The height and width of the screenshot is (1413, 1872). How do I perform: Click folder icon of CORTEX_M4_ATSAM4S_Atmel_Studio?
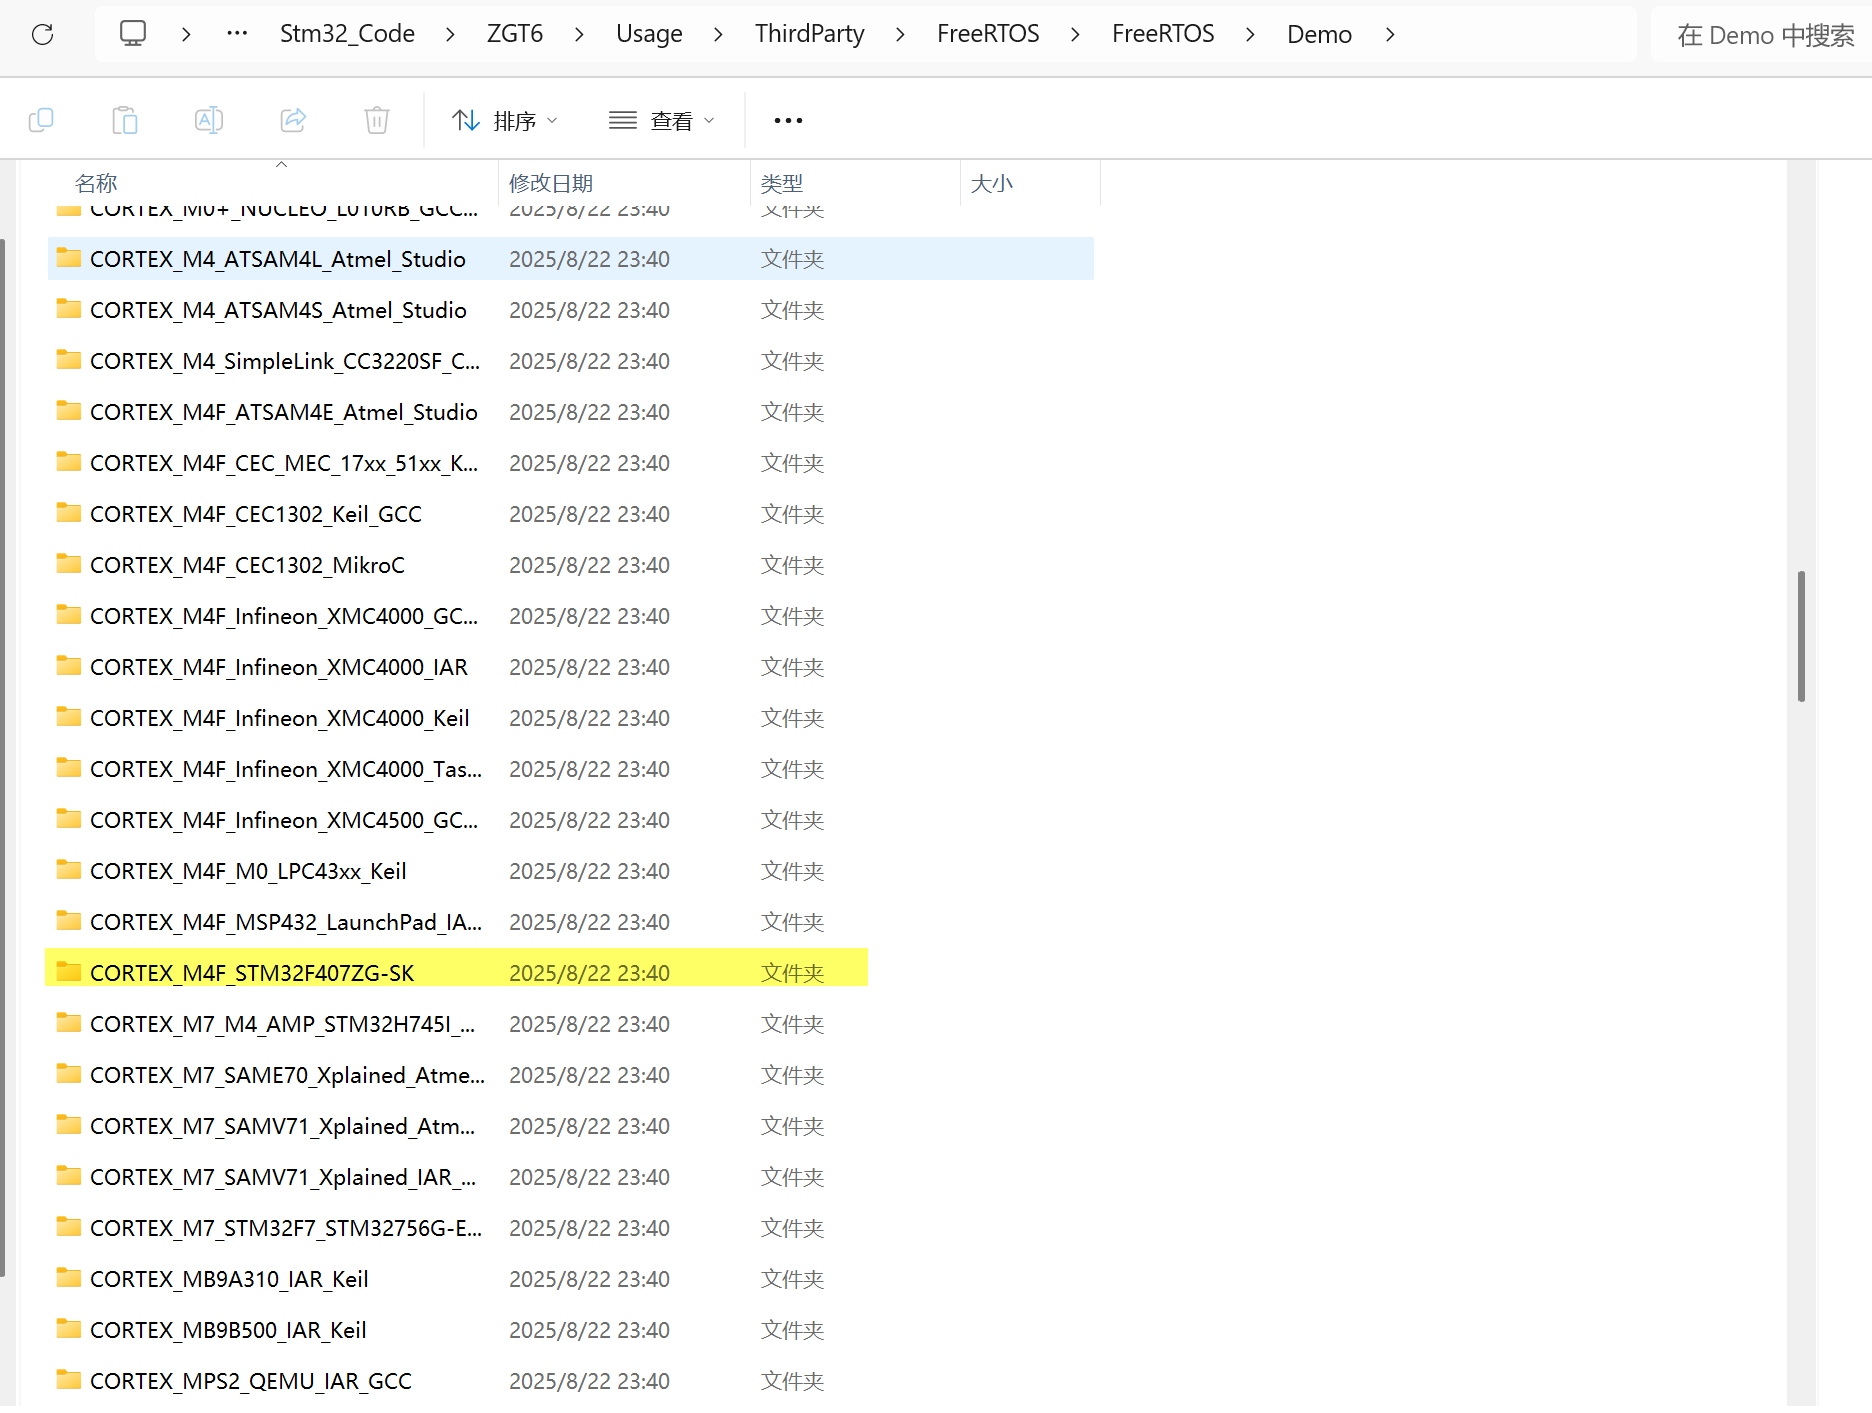[69, 309]
